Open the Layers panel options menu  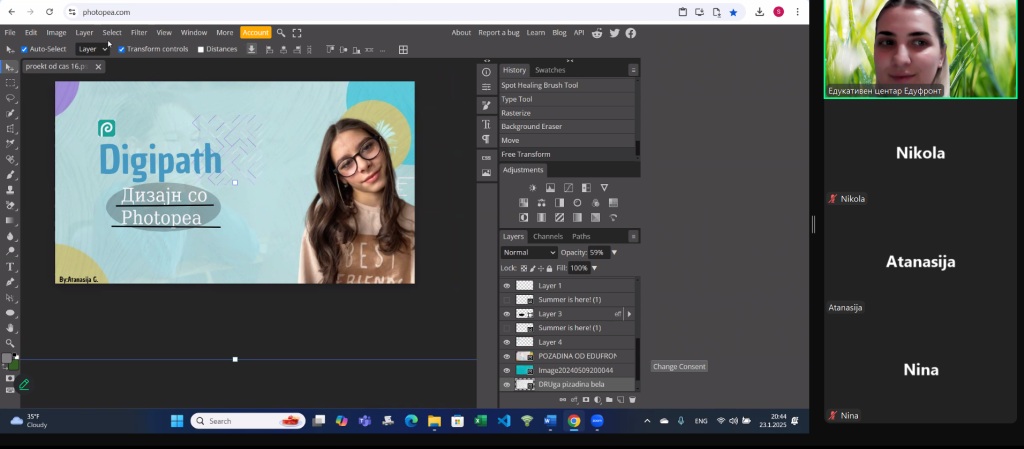pos(633,236)
